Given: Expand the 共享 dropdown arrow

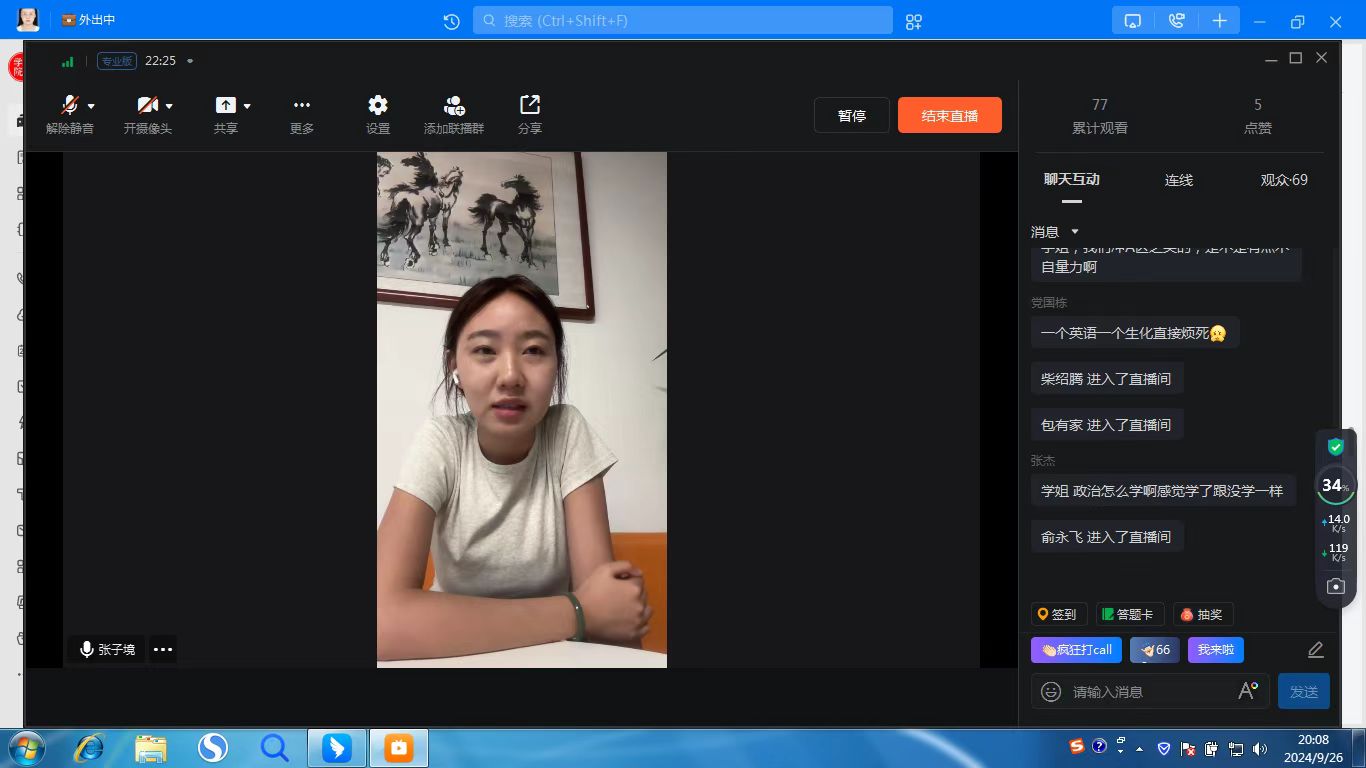Looking at the screenshot, I should coord(247,106).
